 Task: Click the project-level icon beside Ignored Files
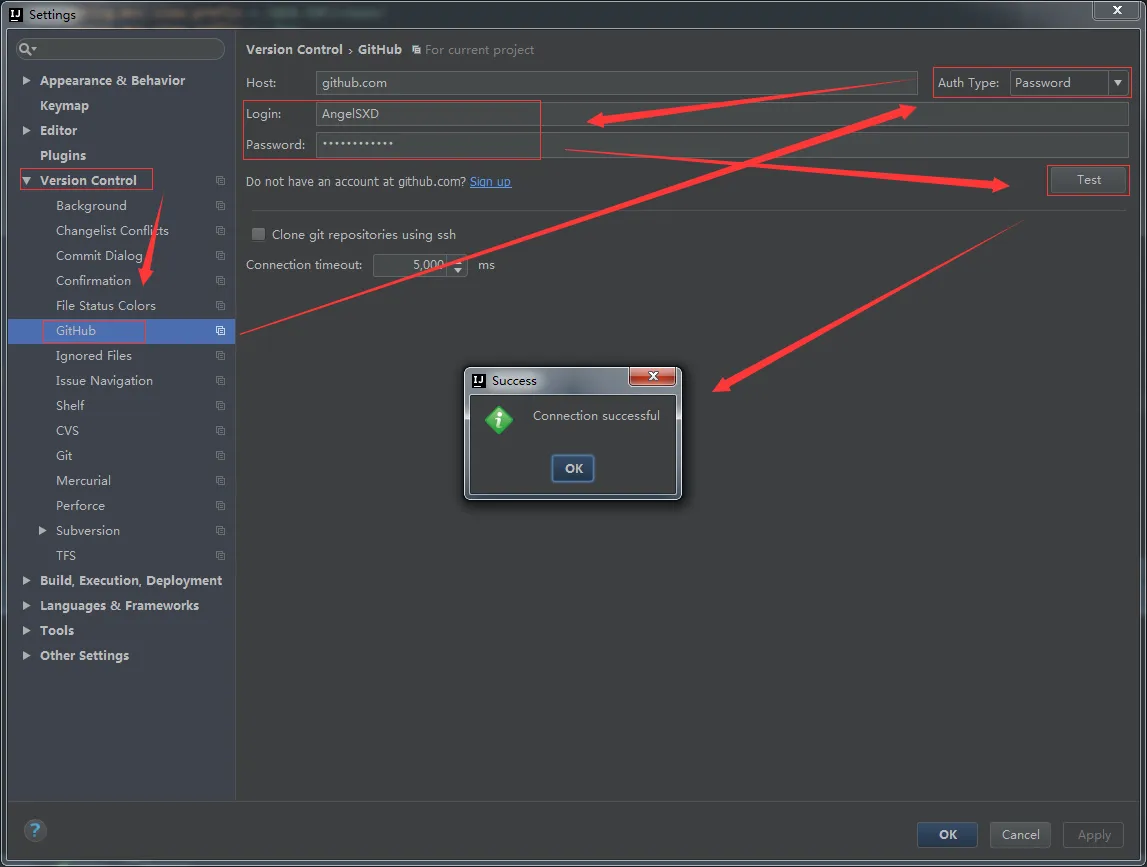(x=220, y=356)
